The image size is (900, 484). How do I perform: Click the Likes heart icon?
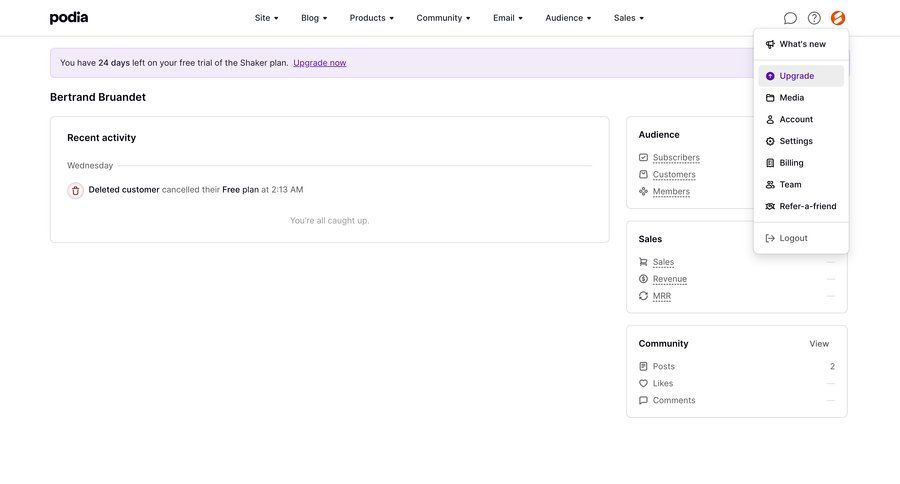[643, 384]
